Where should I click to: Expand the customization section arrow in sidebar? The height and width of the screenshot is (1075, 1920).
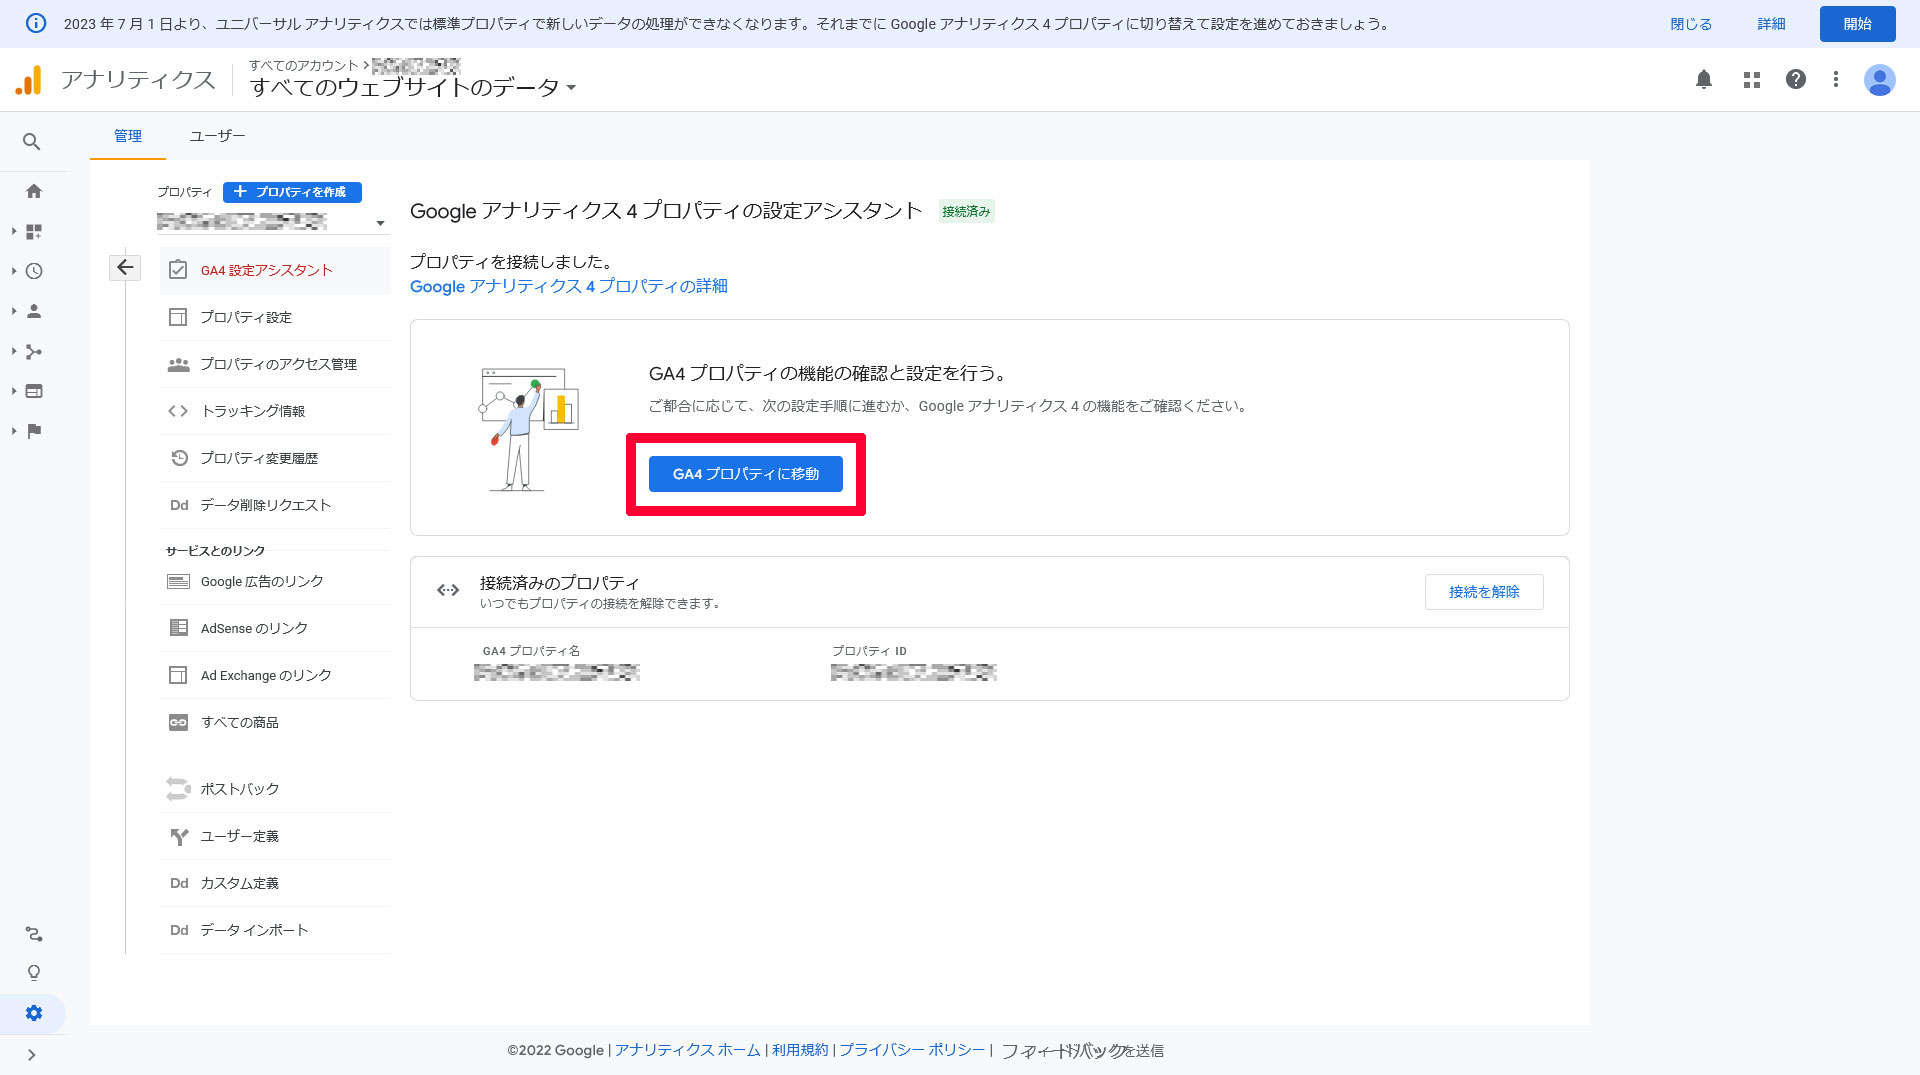click(14, 232)
